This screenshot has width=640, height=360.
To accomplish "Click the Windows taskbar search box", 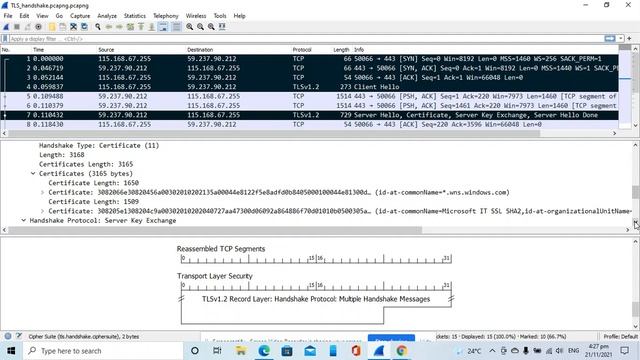I will (x=103, y=351).
